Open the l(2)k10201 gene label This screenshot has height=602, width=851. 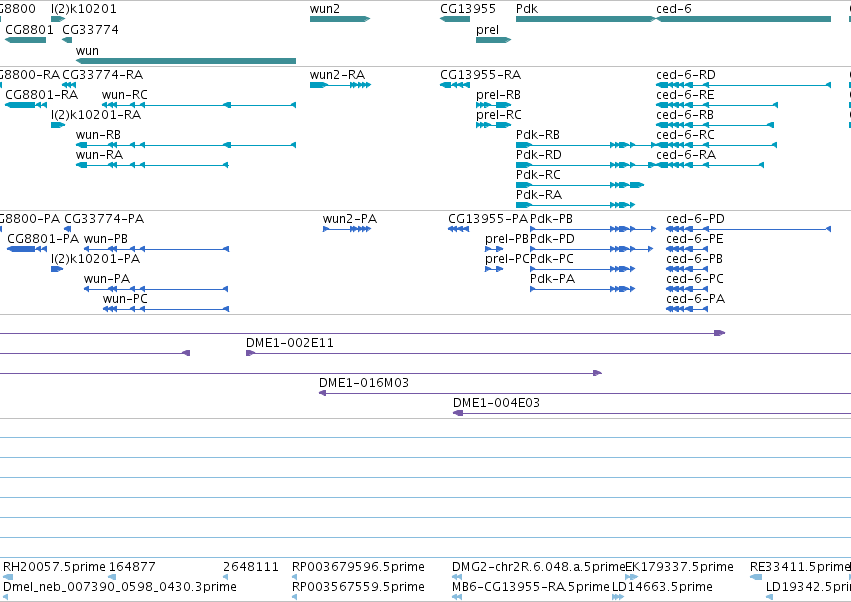84,9
